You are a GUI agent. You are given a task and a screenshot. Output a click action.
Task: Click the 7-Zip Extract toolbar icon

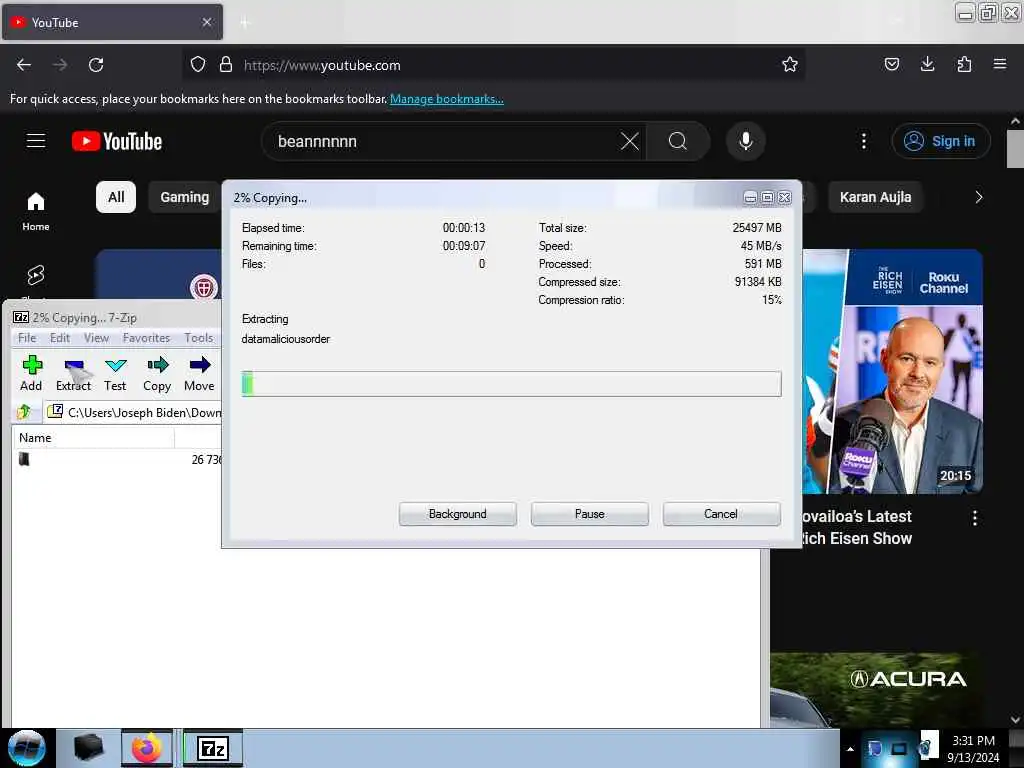coord(73,373)
